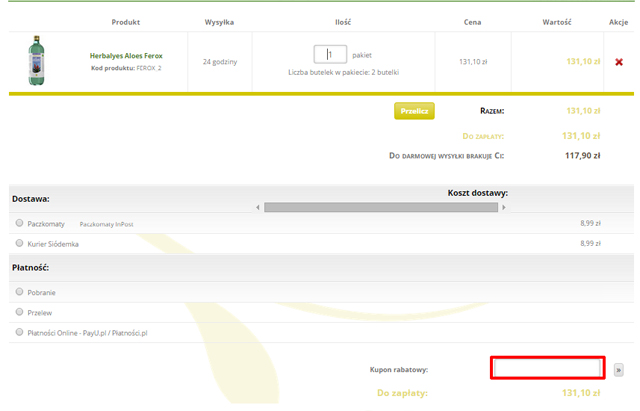Click the scrollbar's left arrow
Viewport: 640px width, 411px height.
point(258,207)
